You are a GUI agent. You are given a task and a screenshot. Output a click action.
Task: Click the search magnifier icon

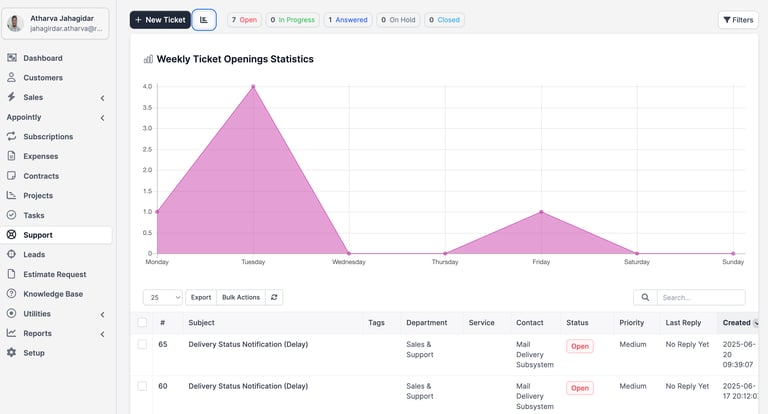coord(645,297)
